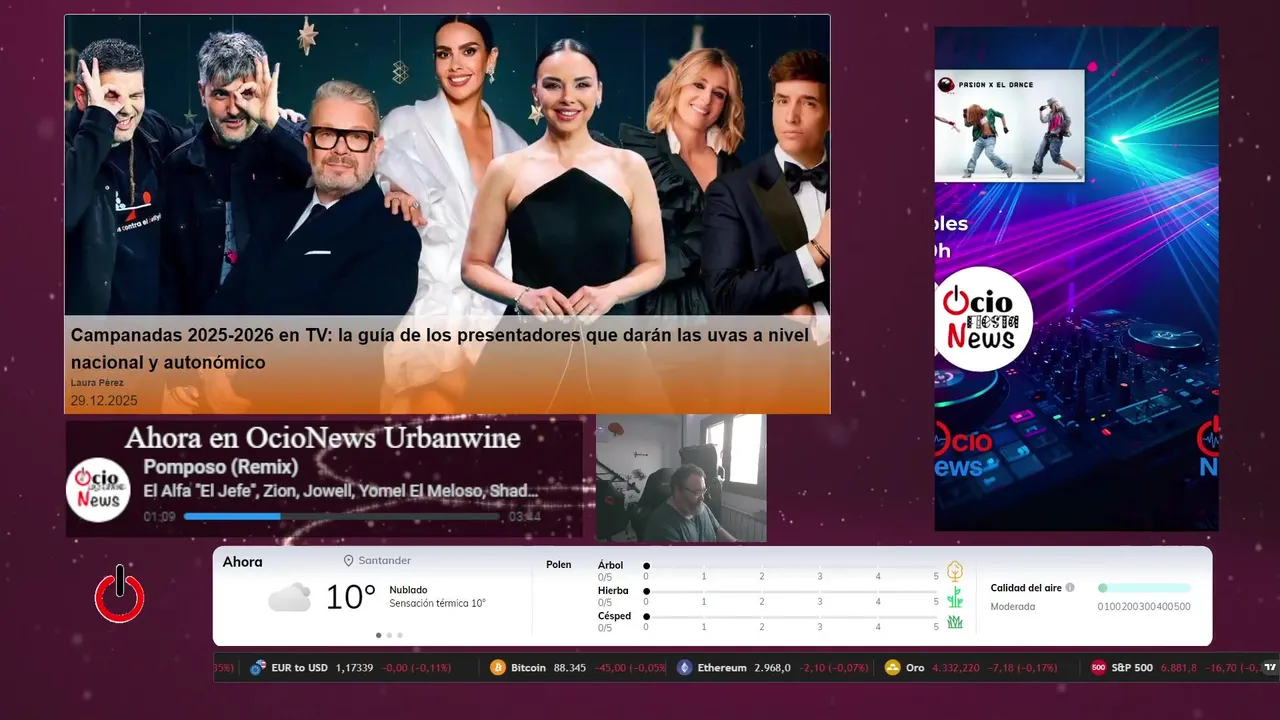
Task: Click the Oro ticker label
Action: tap(915, 668)
